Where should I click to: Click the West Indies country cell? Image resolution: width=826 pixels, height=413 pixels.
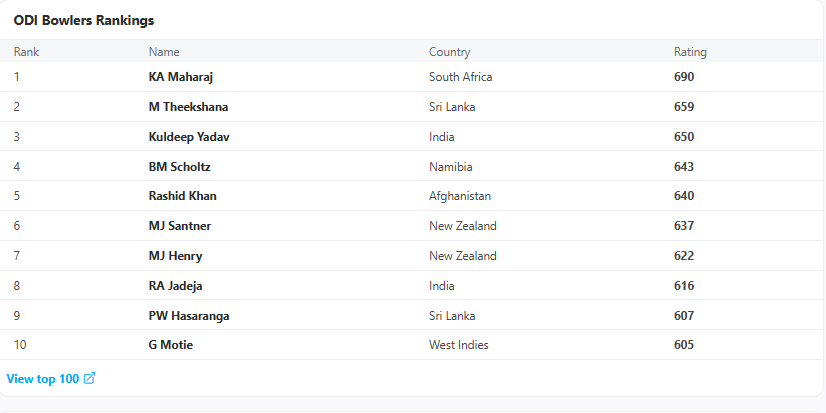[x=458, y=345]
